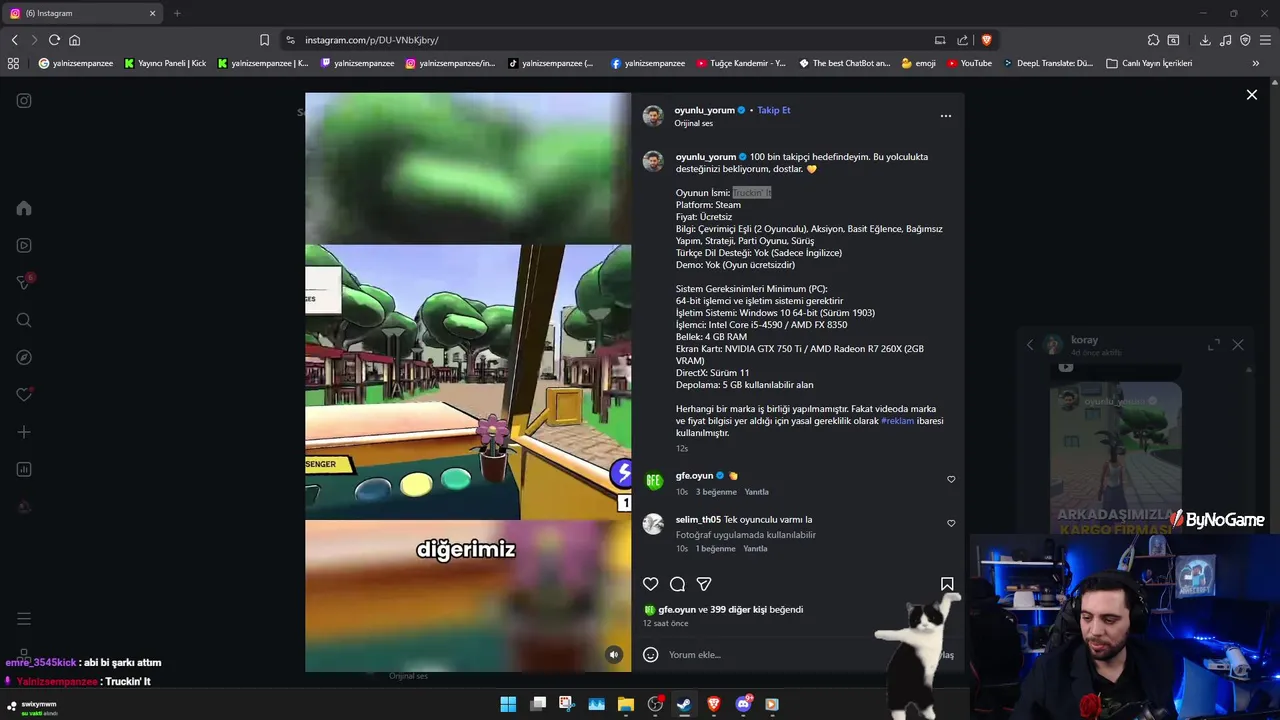
Task: Open selim_th05's profile from comment
Action: pyautogui.click(x=698, y=519)
